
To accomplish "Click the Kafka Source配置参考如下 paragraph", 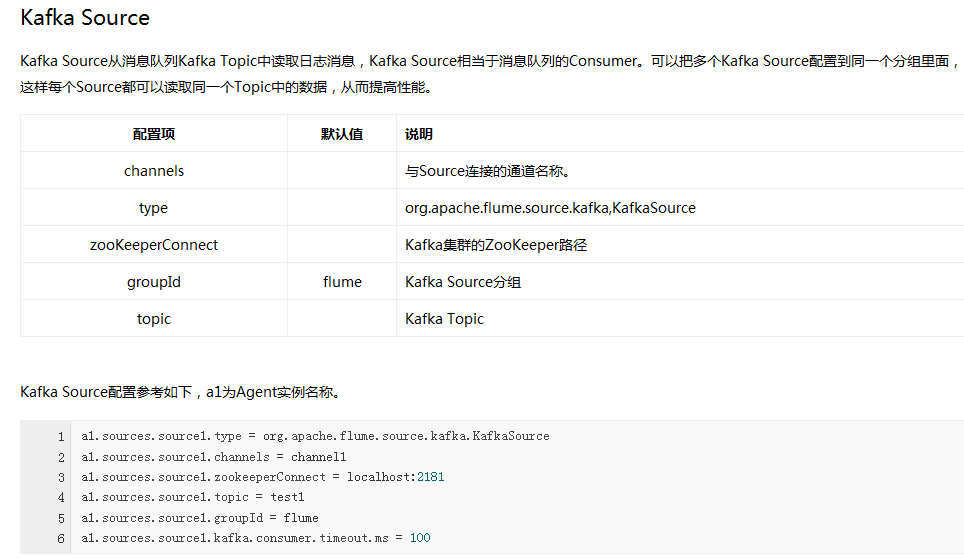I will (180, 392).
